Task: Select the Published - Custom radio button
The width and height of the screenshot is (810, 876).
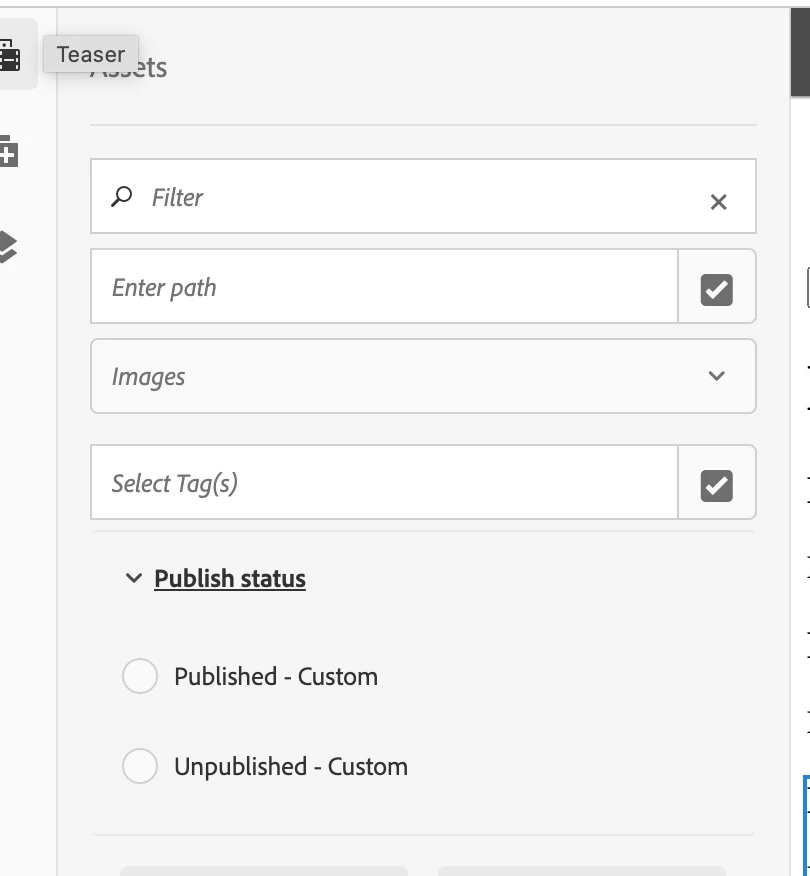Action: pos(140,676)
